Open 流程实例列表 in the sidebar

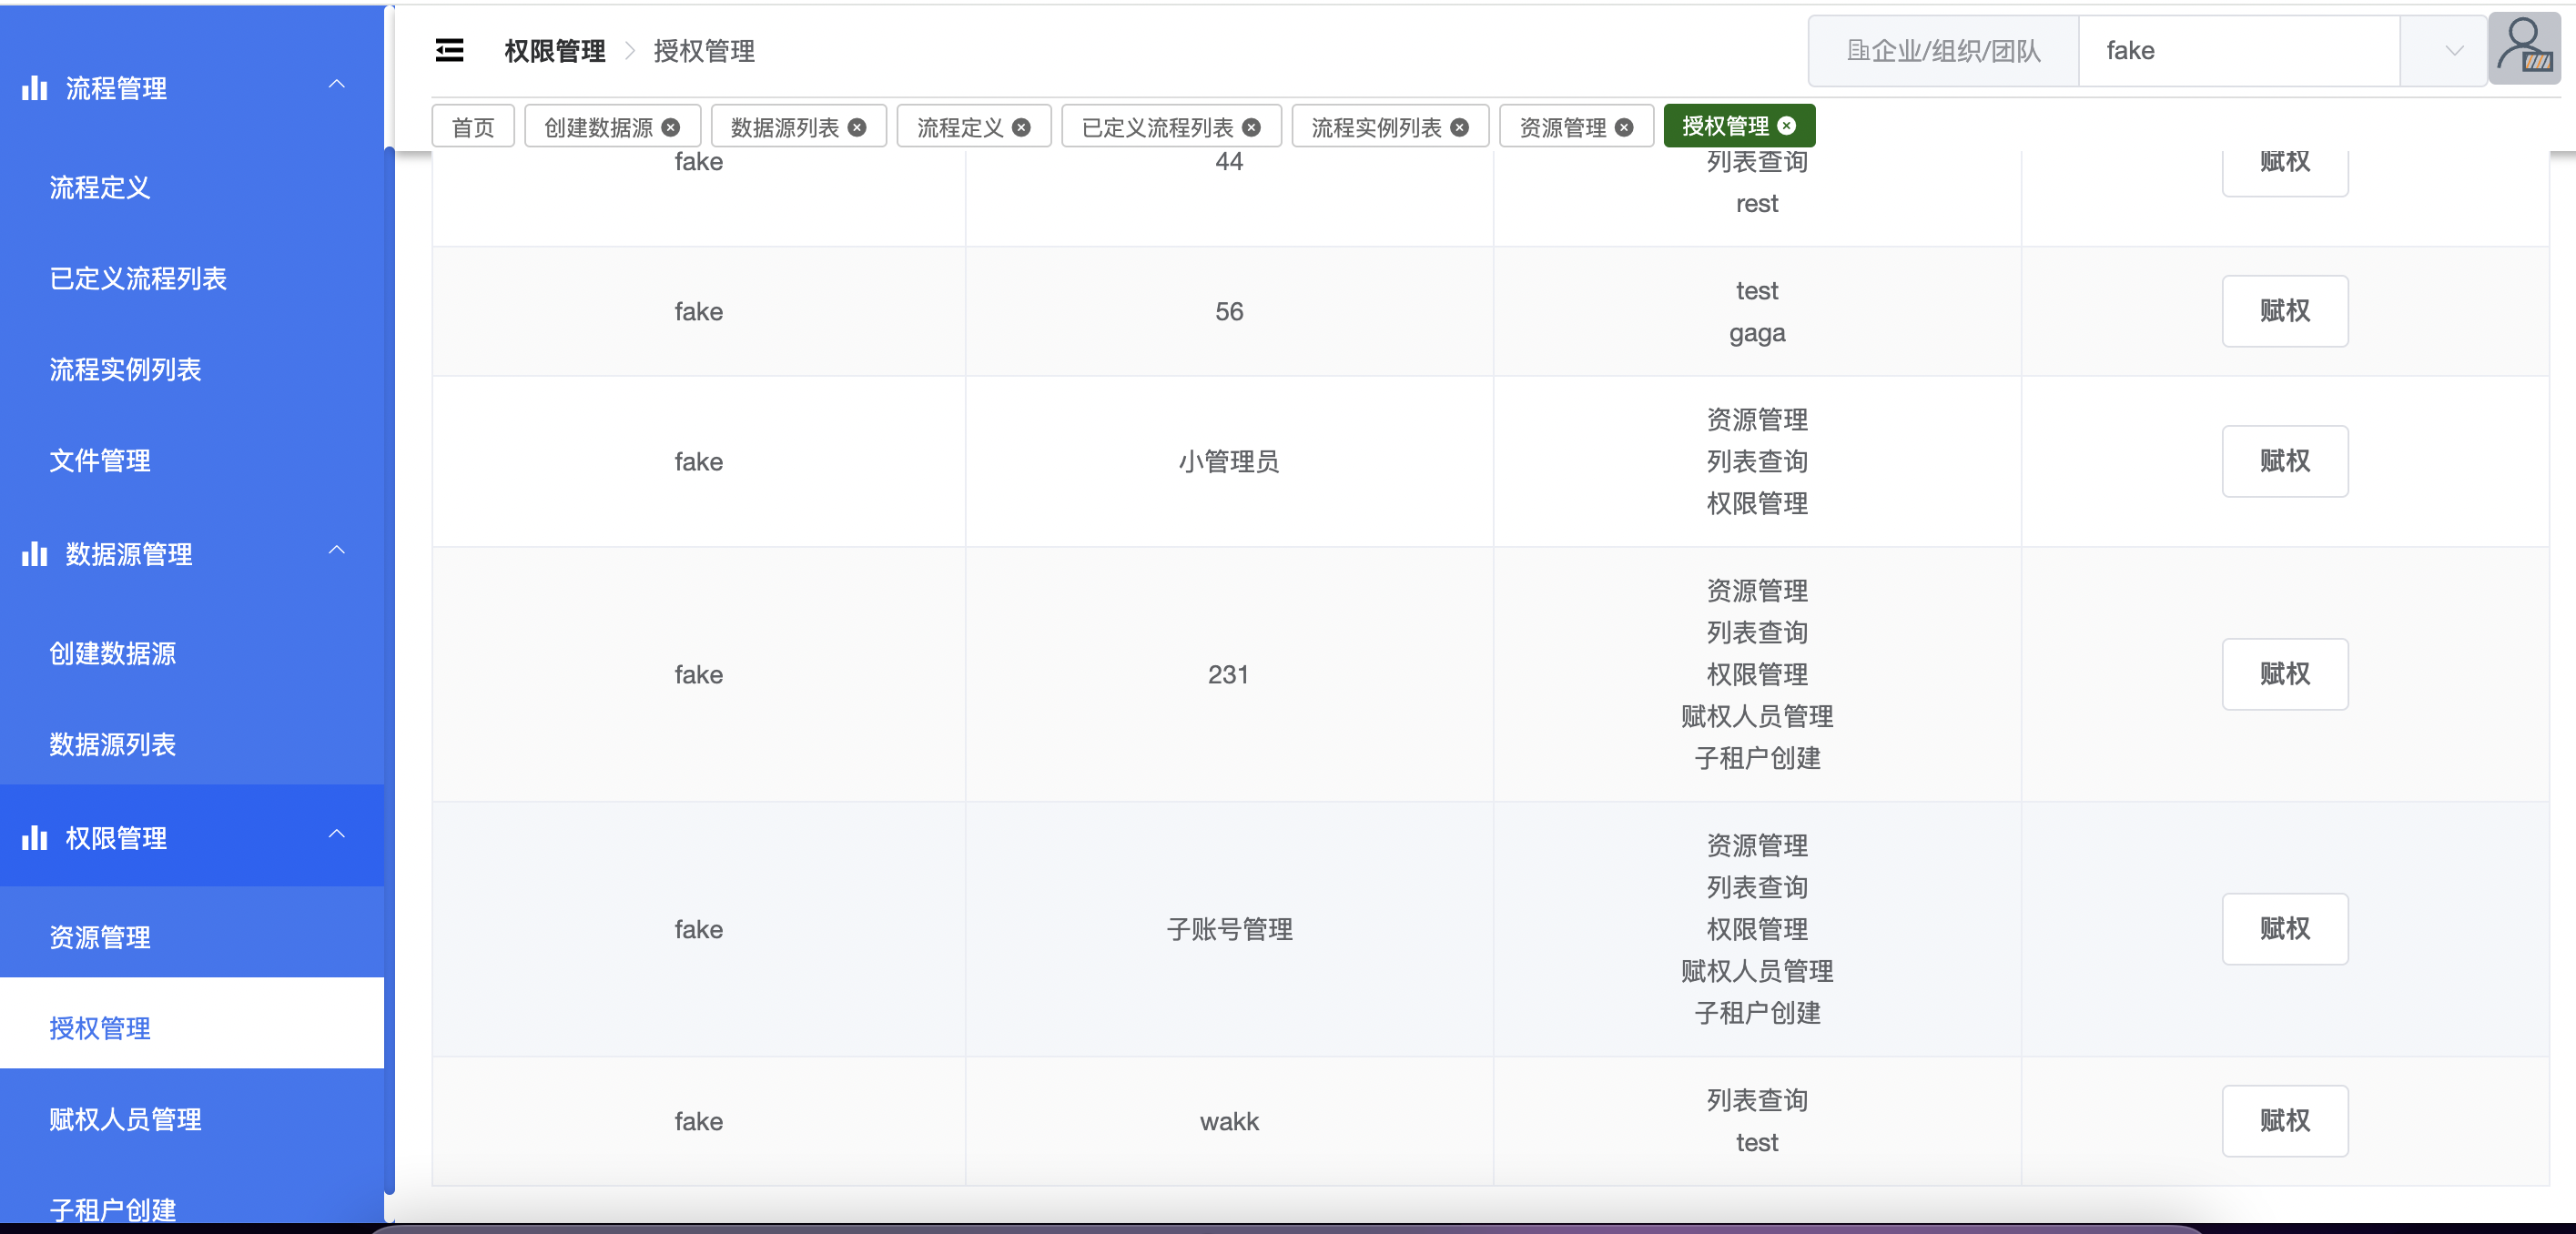pyautogui.click(x=192, y=369)
